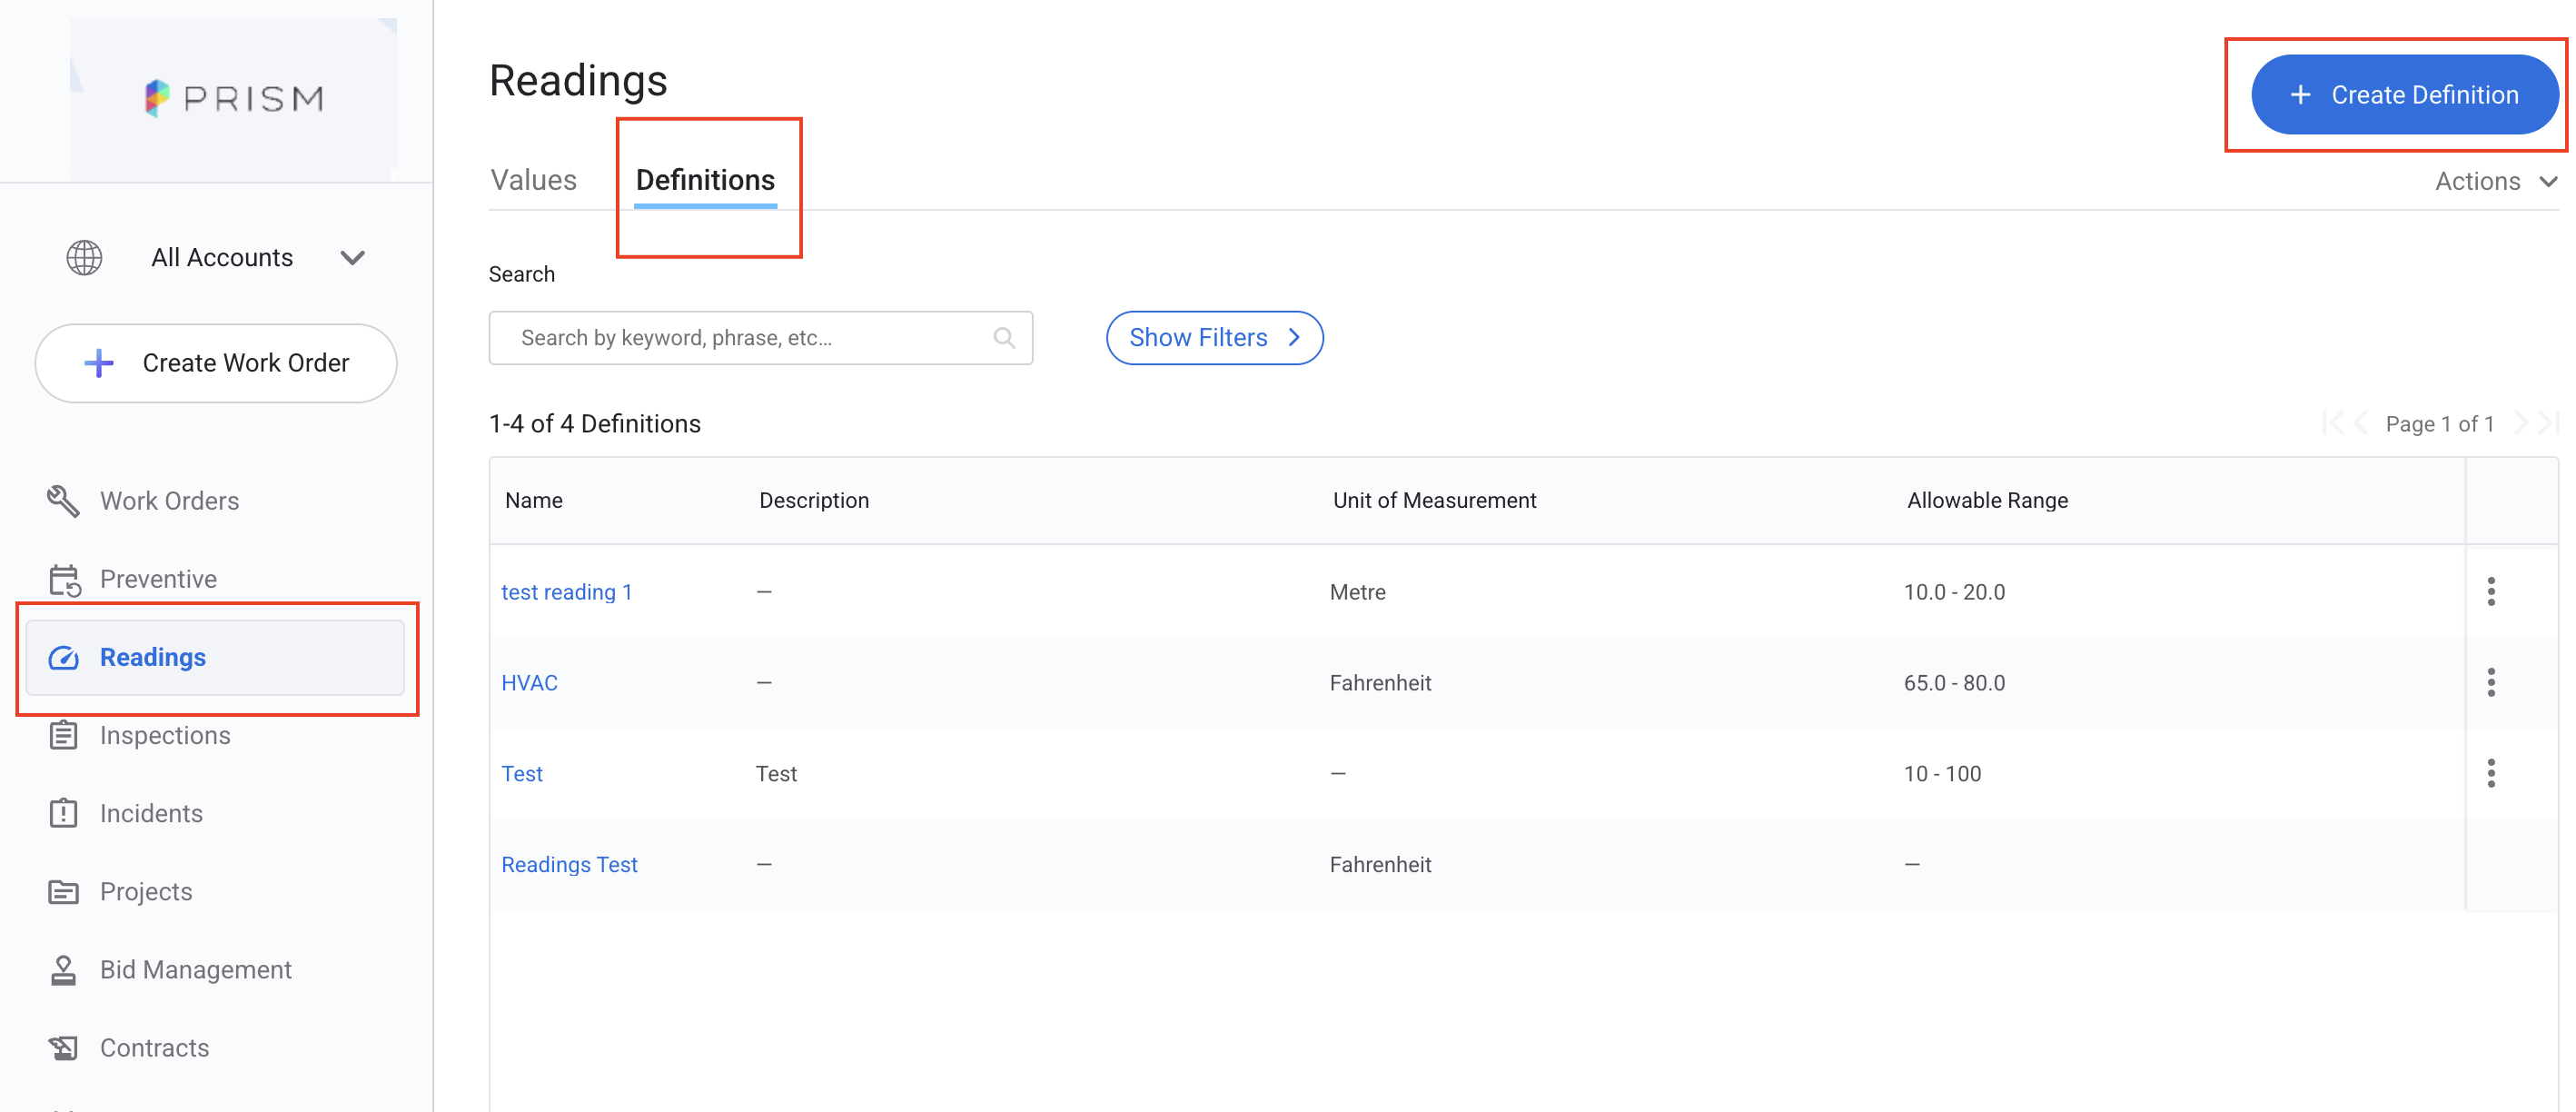Open the kebab menu on the HVAC row
The width and height of the screenshot is (2576, 1112).
point(2491,682)
